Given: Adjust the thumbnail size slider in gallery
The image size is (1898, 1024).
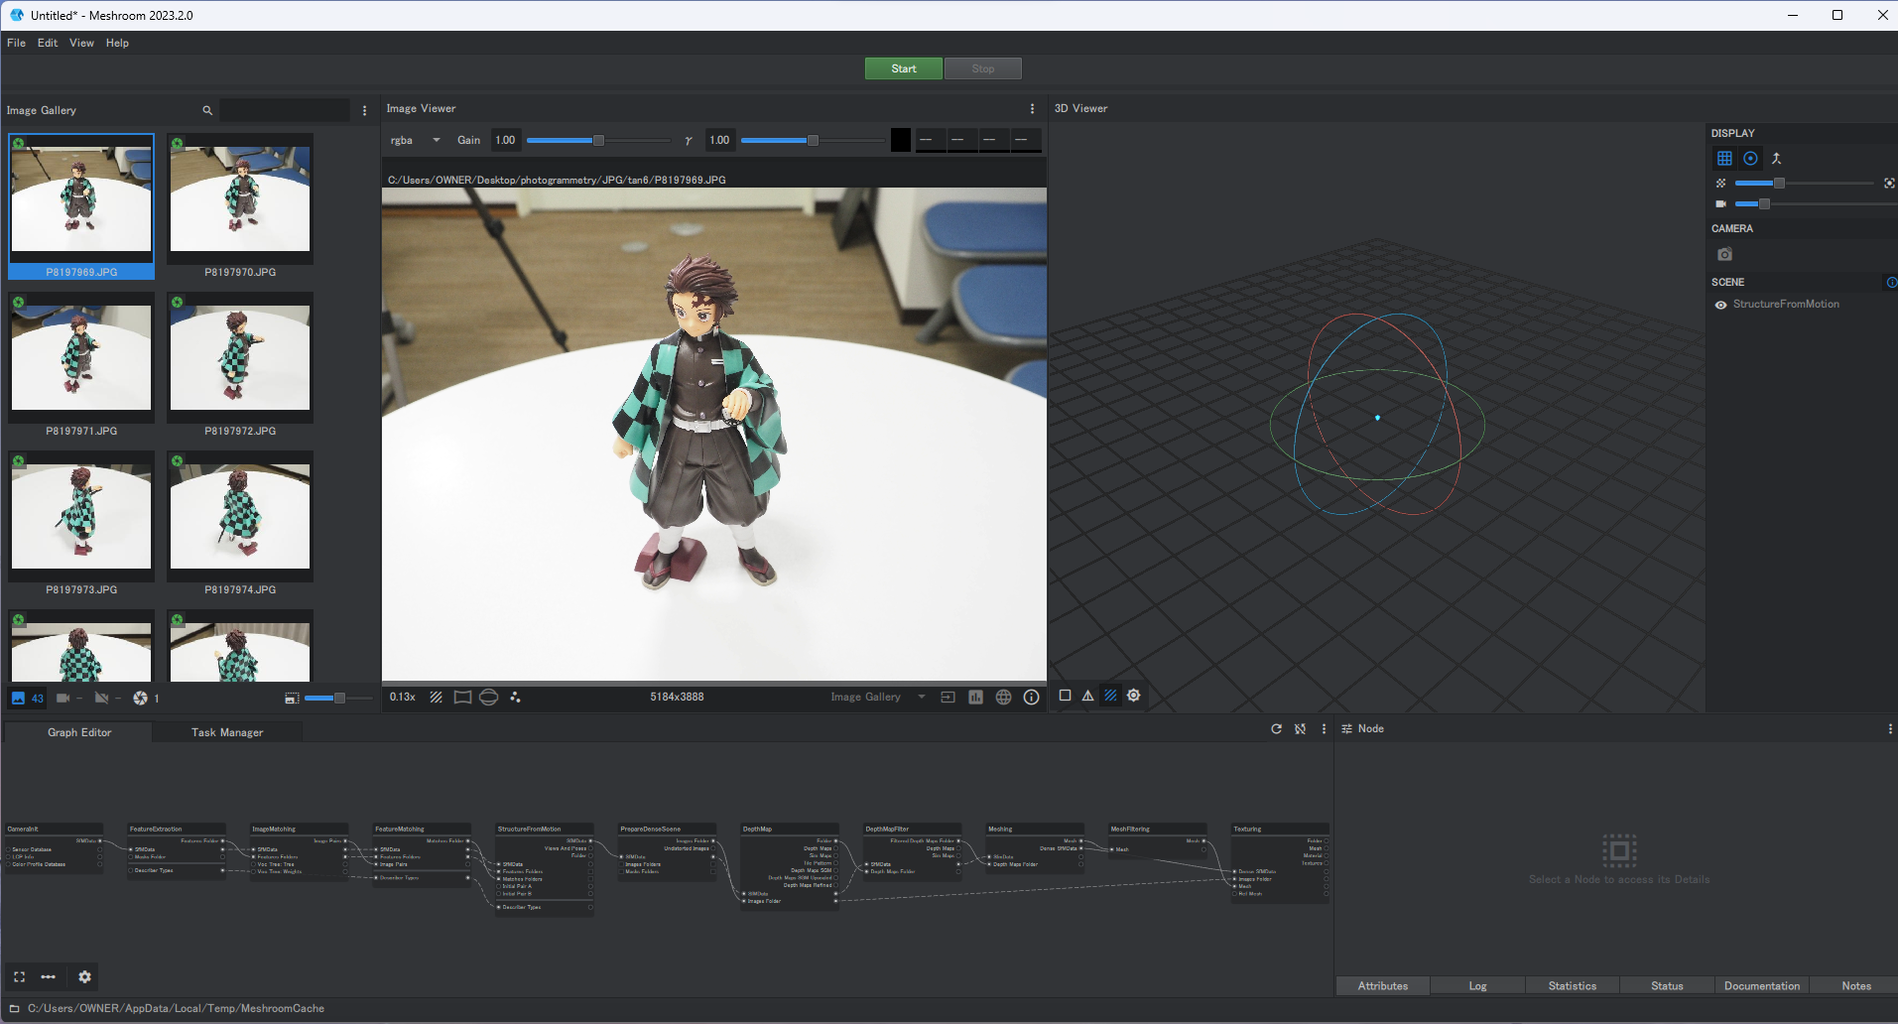Looking at the screenshot, I should coord(338,698).
